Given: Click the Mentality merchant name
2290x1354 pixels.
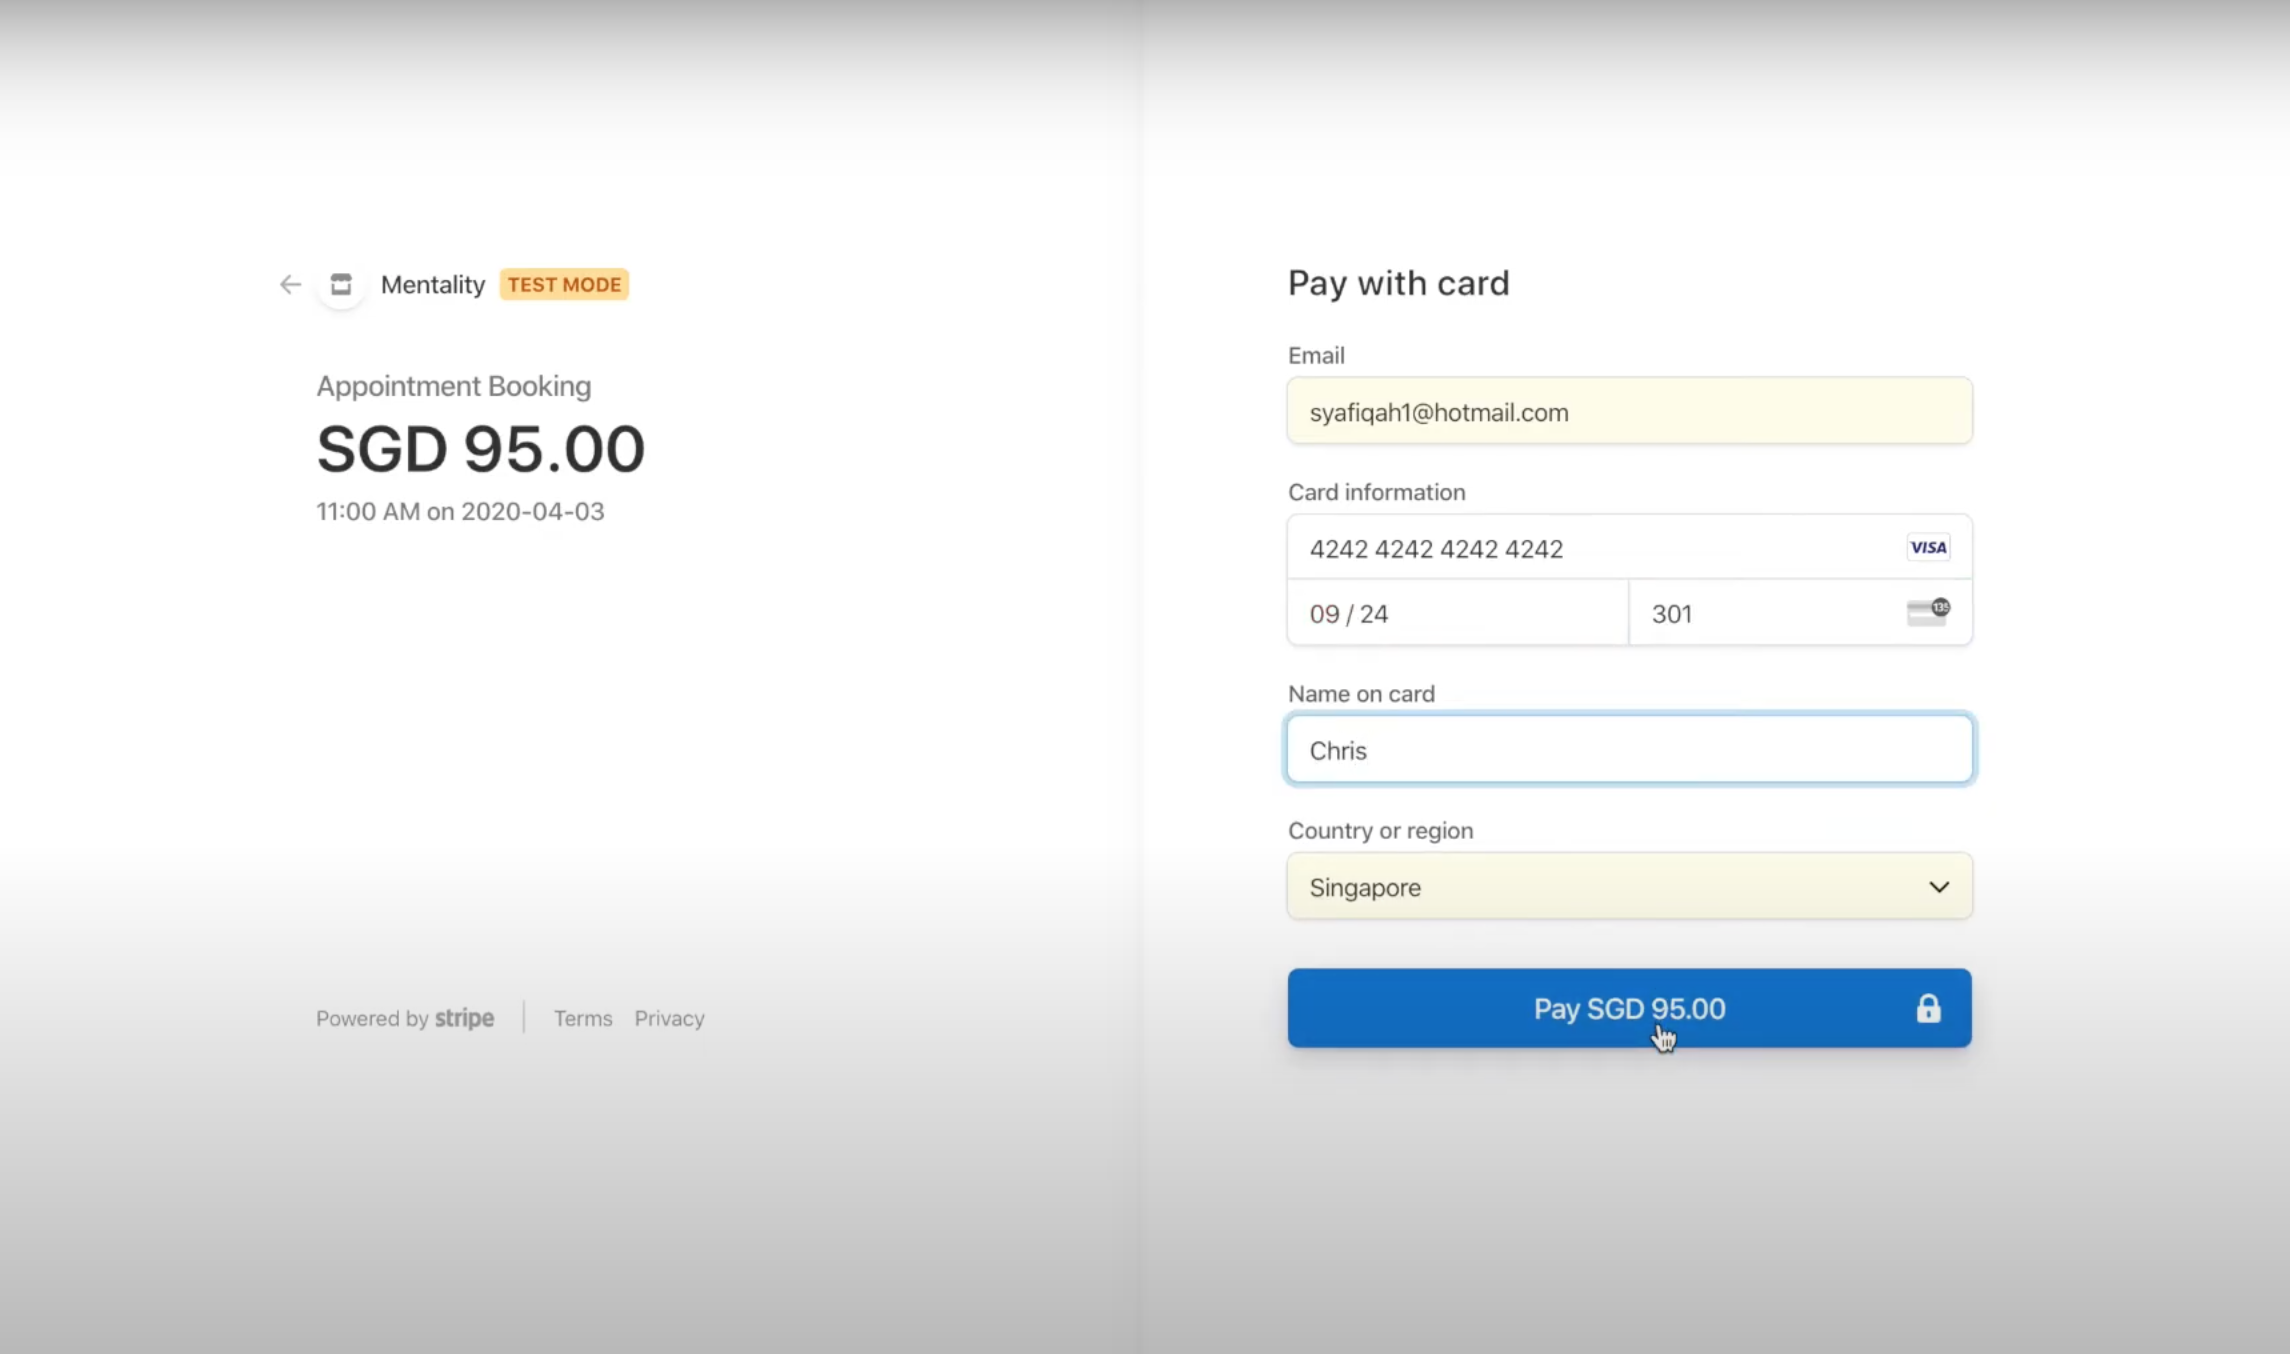Looking at the screenshot, I should (433, 285).
